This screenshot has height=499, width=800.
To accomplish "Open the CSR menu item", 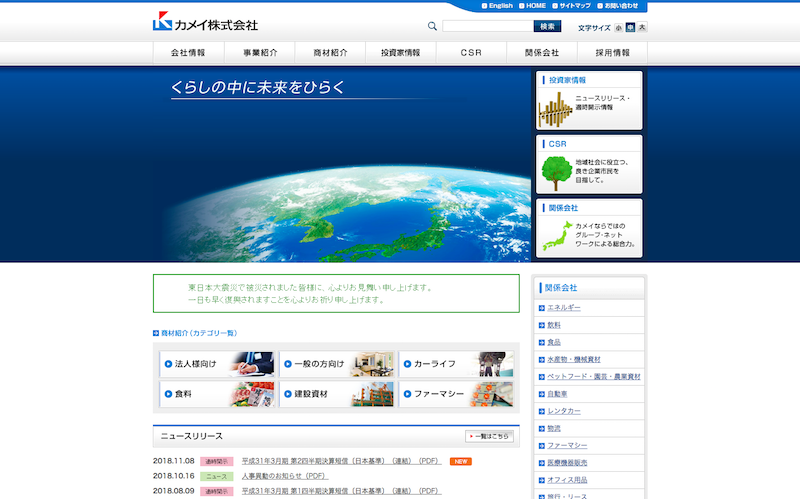I will (x=471, y=53).
